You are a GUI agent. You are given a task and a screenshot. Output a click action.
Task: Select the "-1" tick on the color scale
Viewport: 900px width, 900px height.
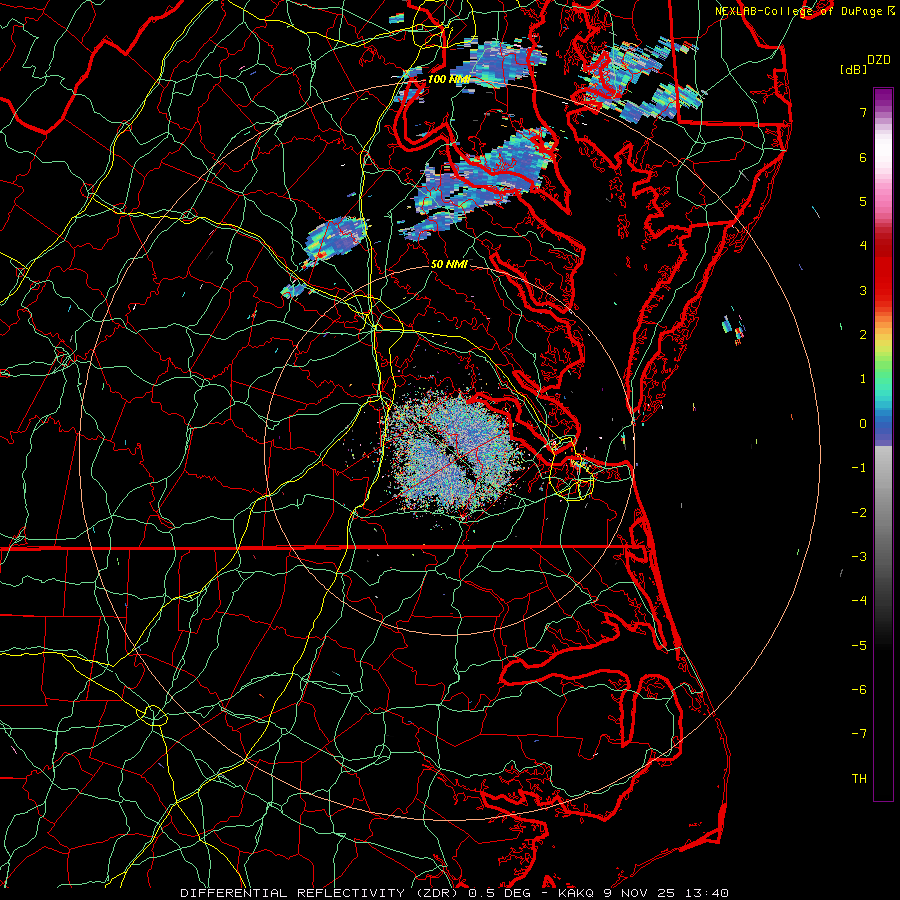[859, 468]
